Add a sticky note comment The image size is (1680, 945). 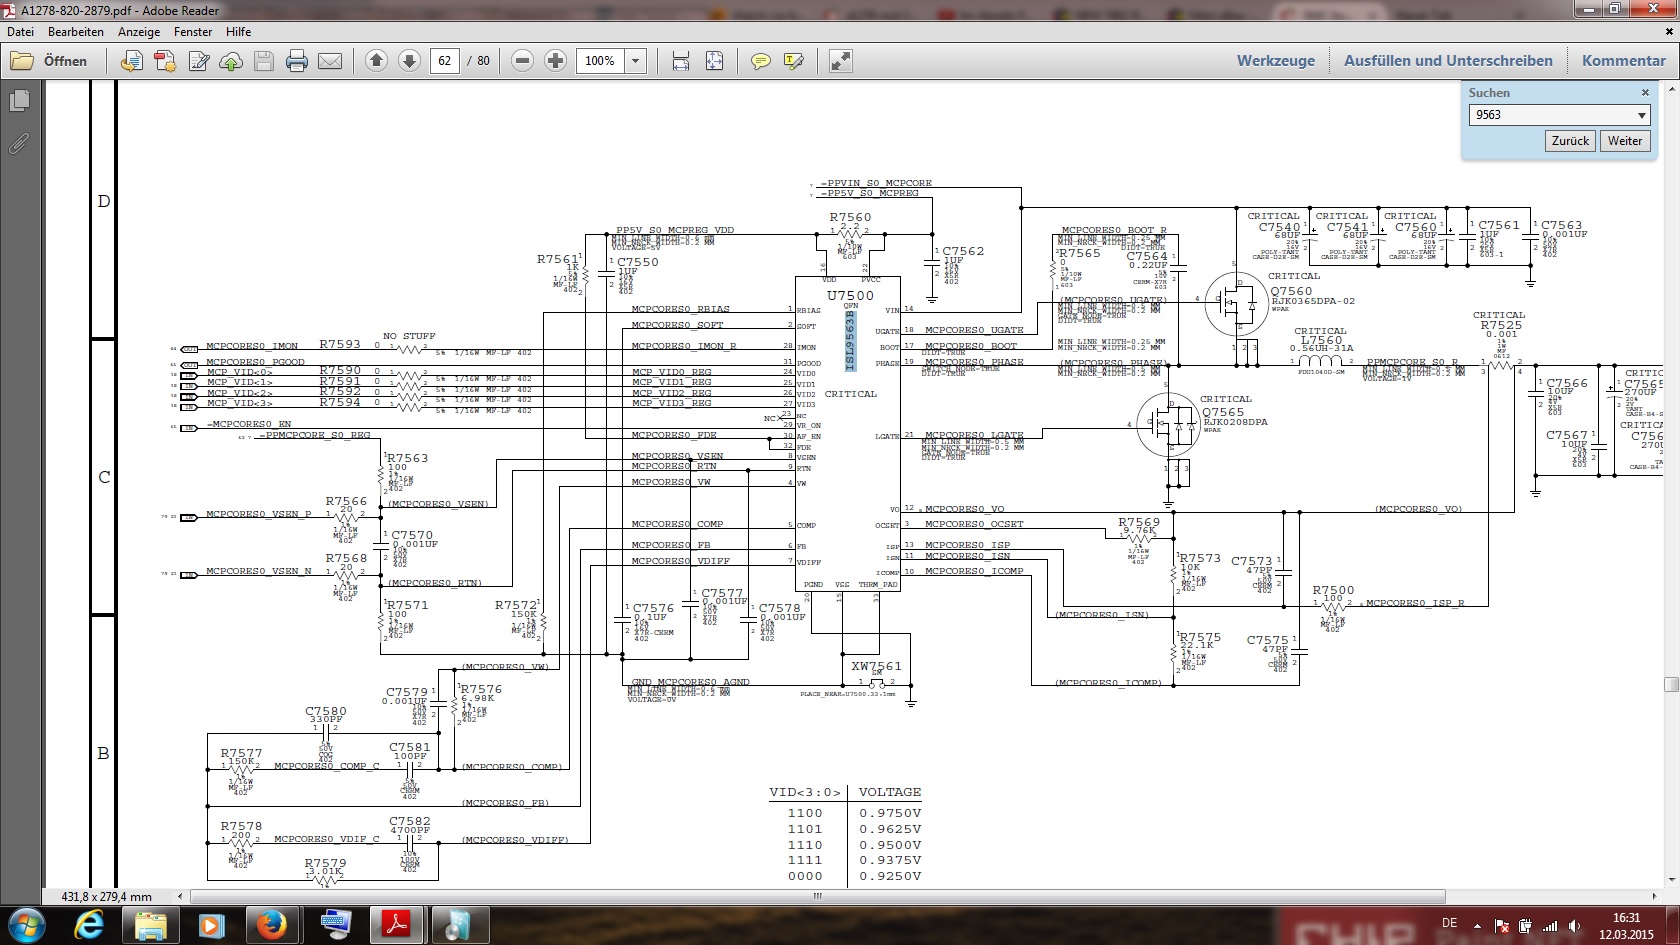coord(761,61)
